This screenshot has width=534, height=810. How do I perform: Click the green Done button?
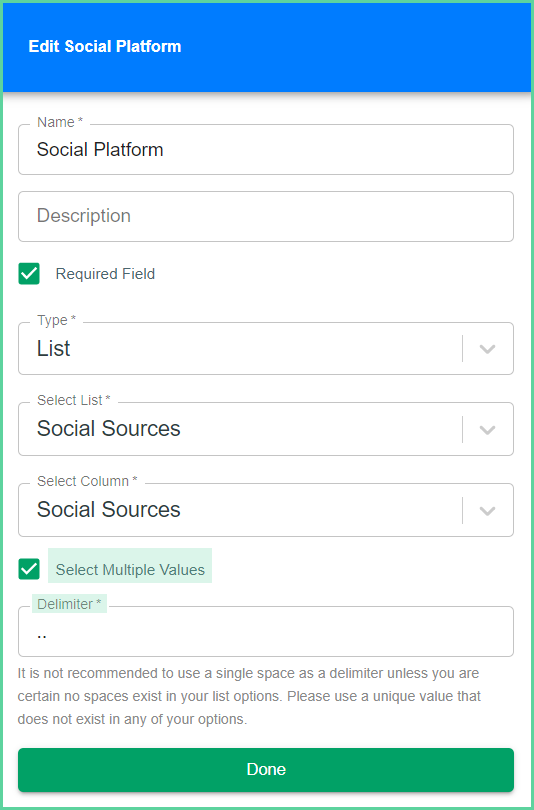pos(265,770)
